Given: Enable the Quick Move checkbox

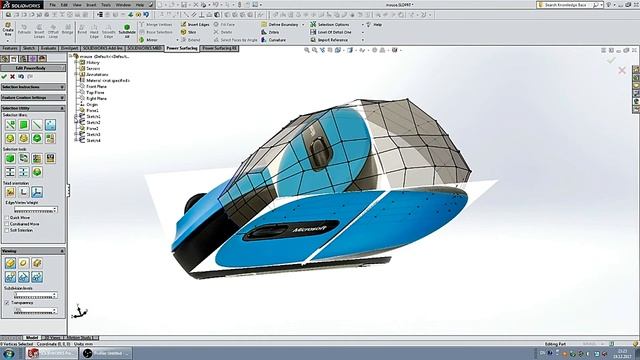Looking at the screenshot, I should [x=7, y=218].
